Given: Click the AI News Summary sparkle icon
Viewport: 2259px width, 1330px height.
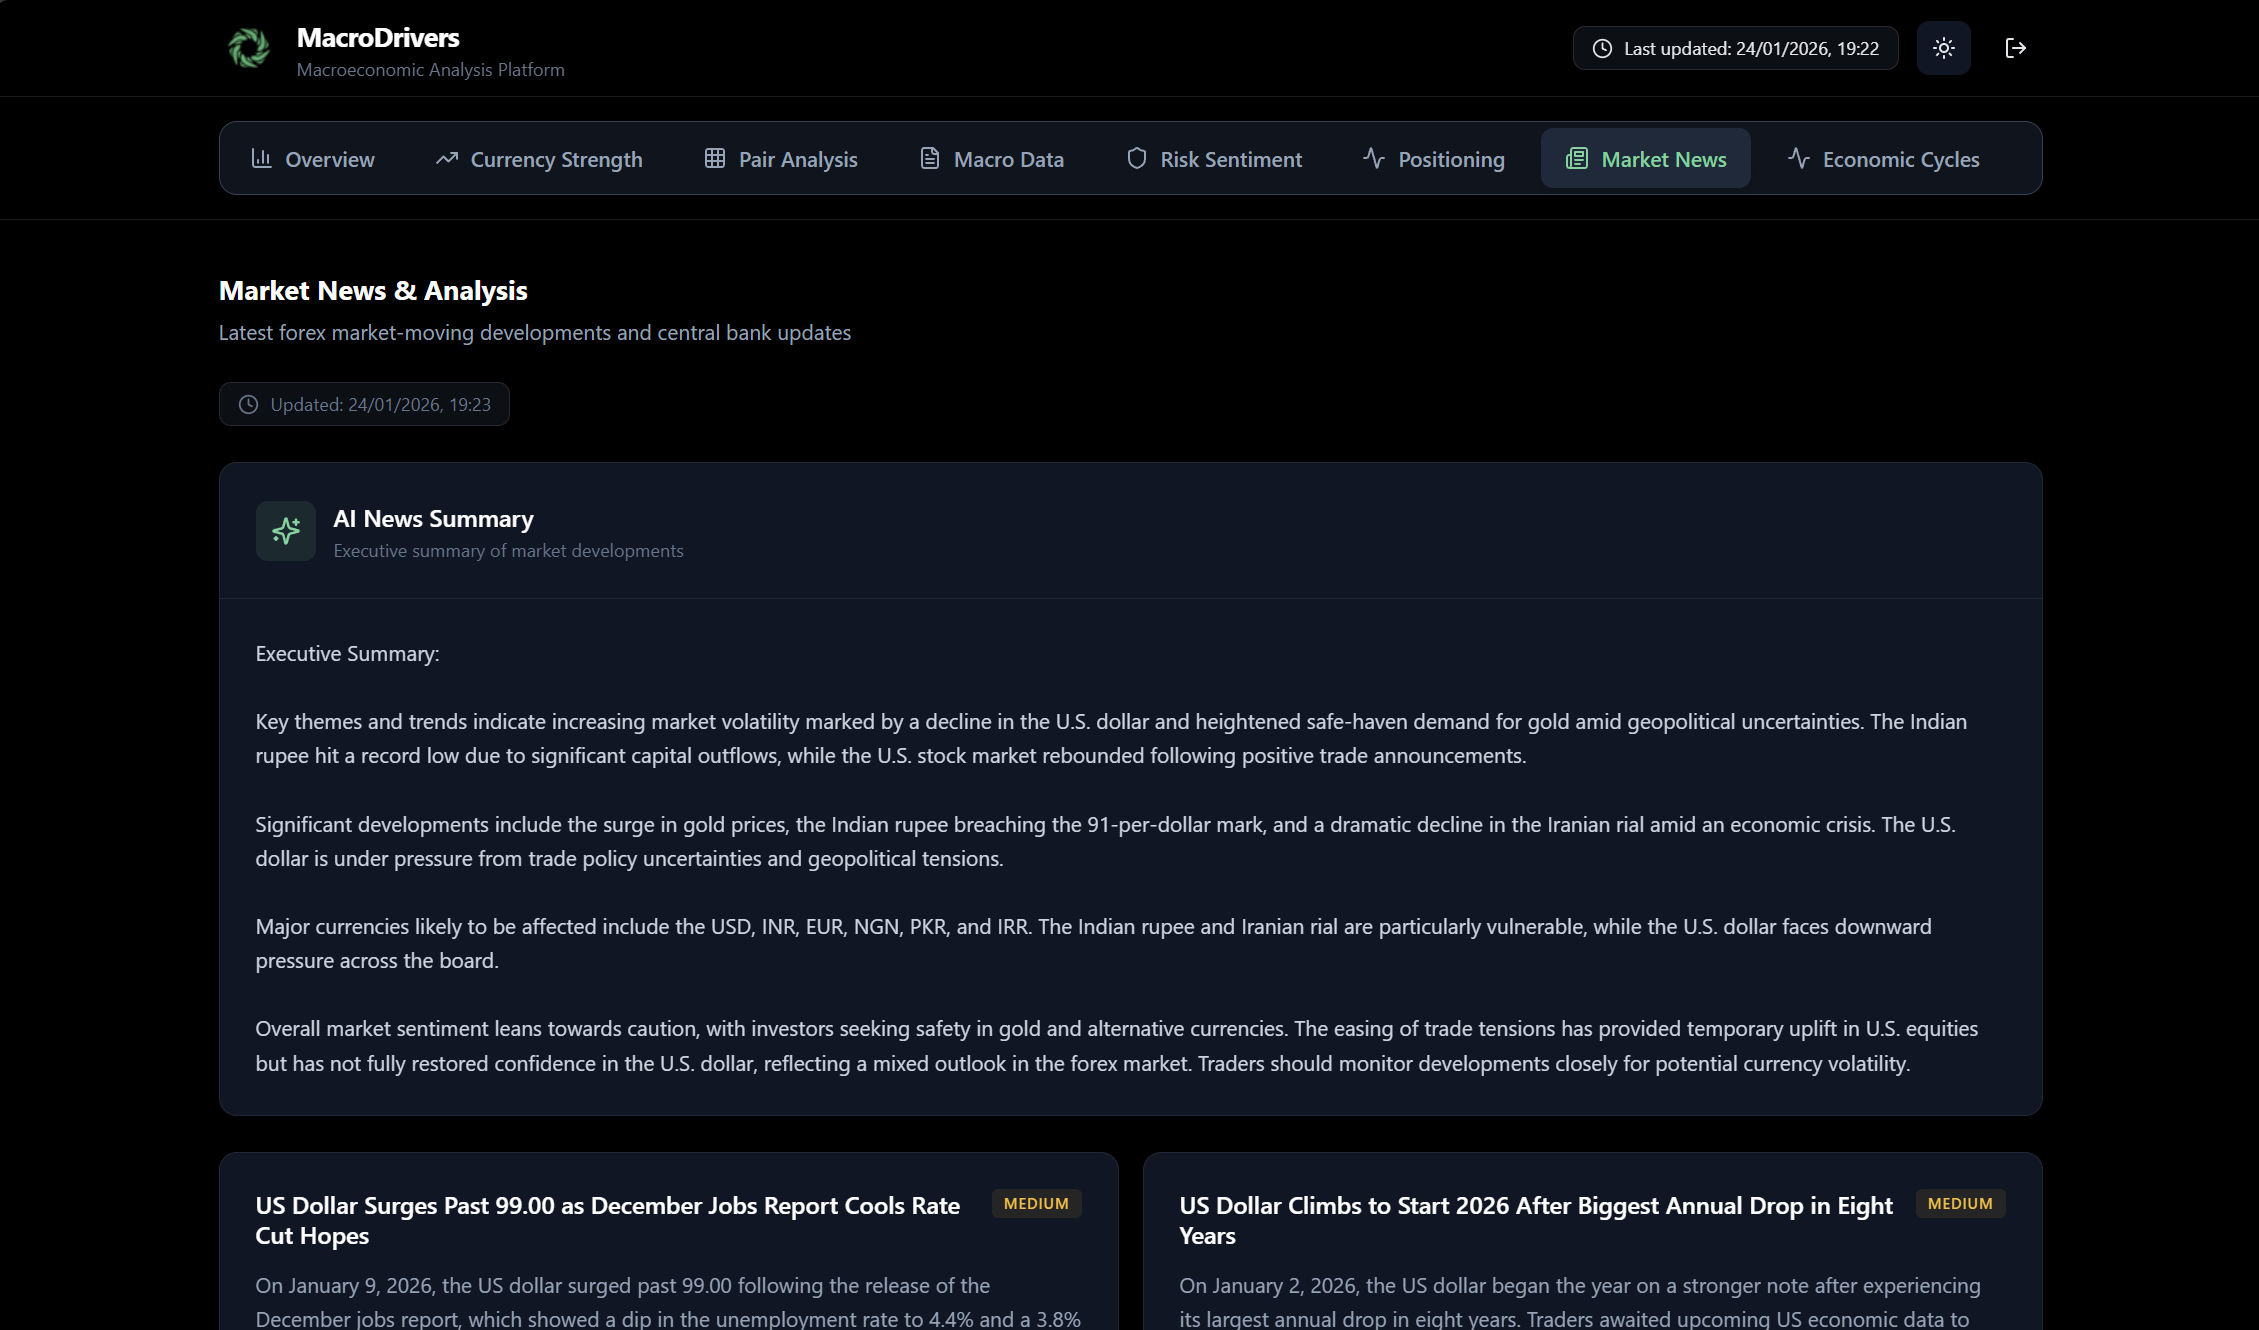Looking at the screenshot, I should 286,531.
